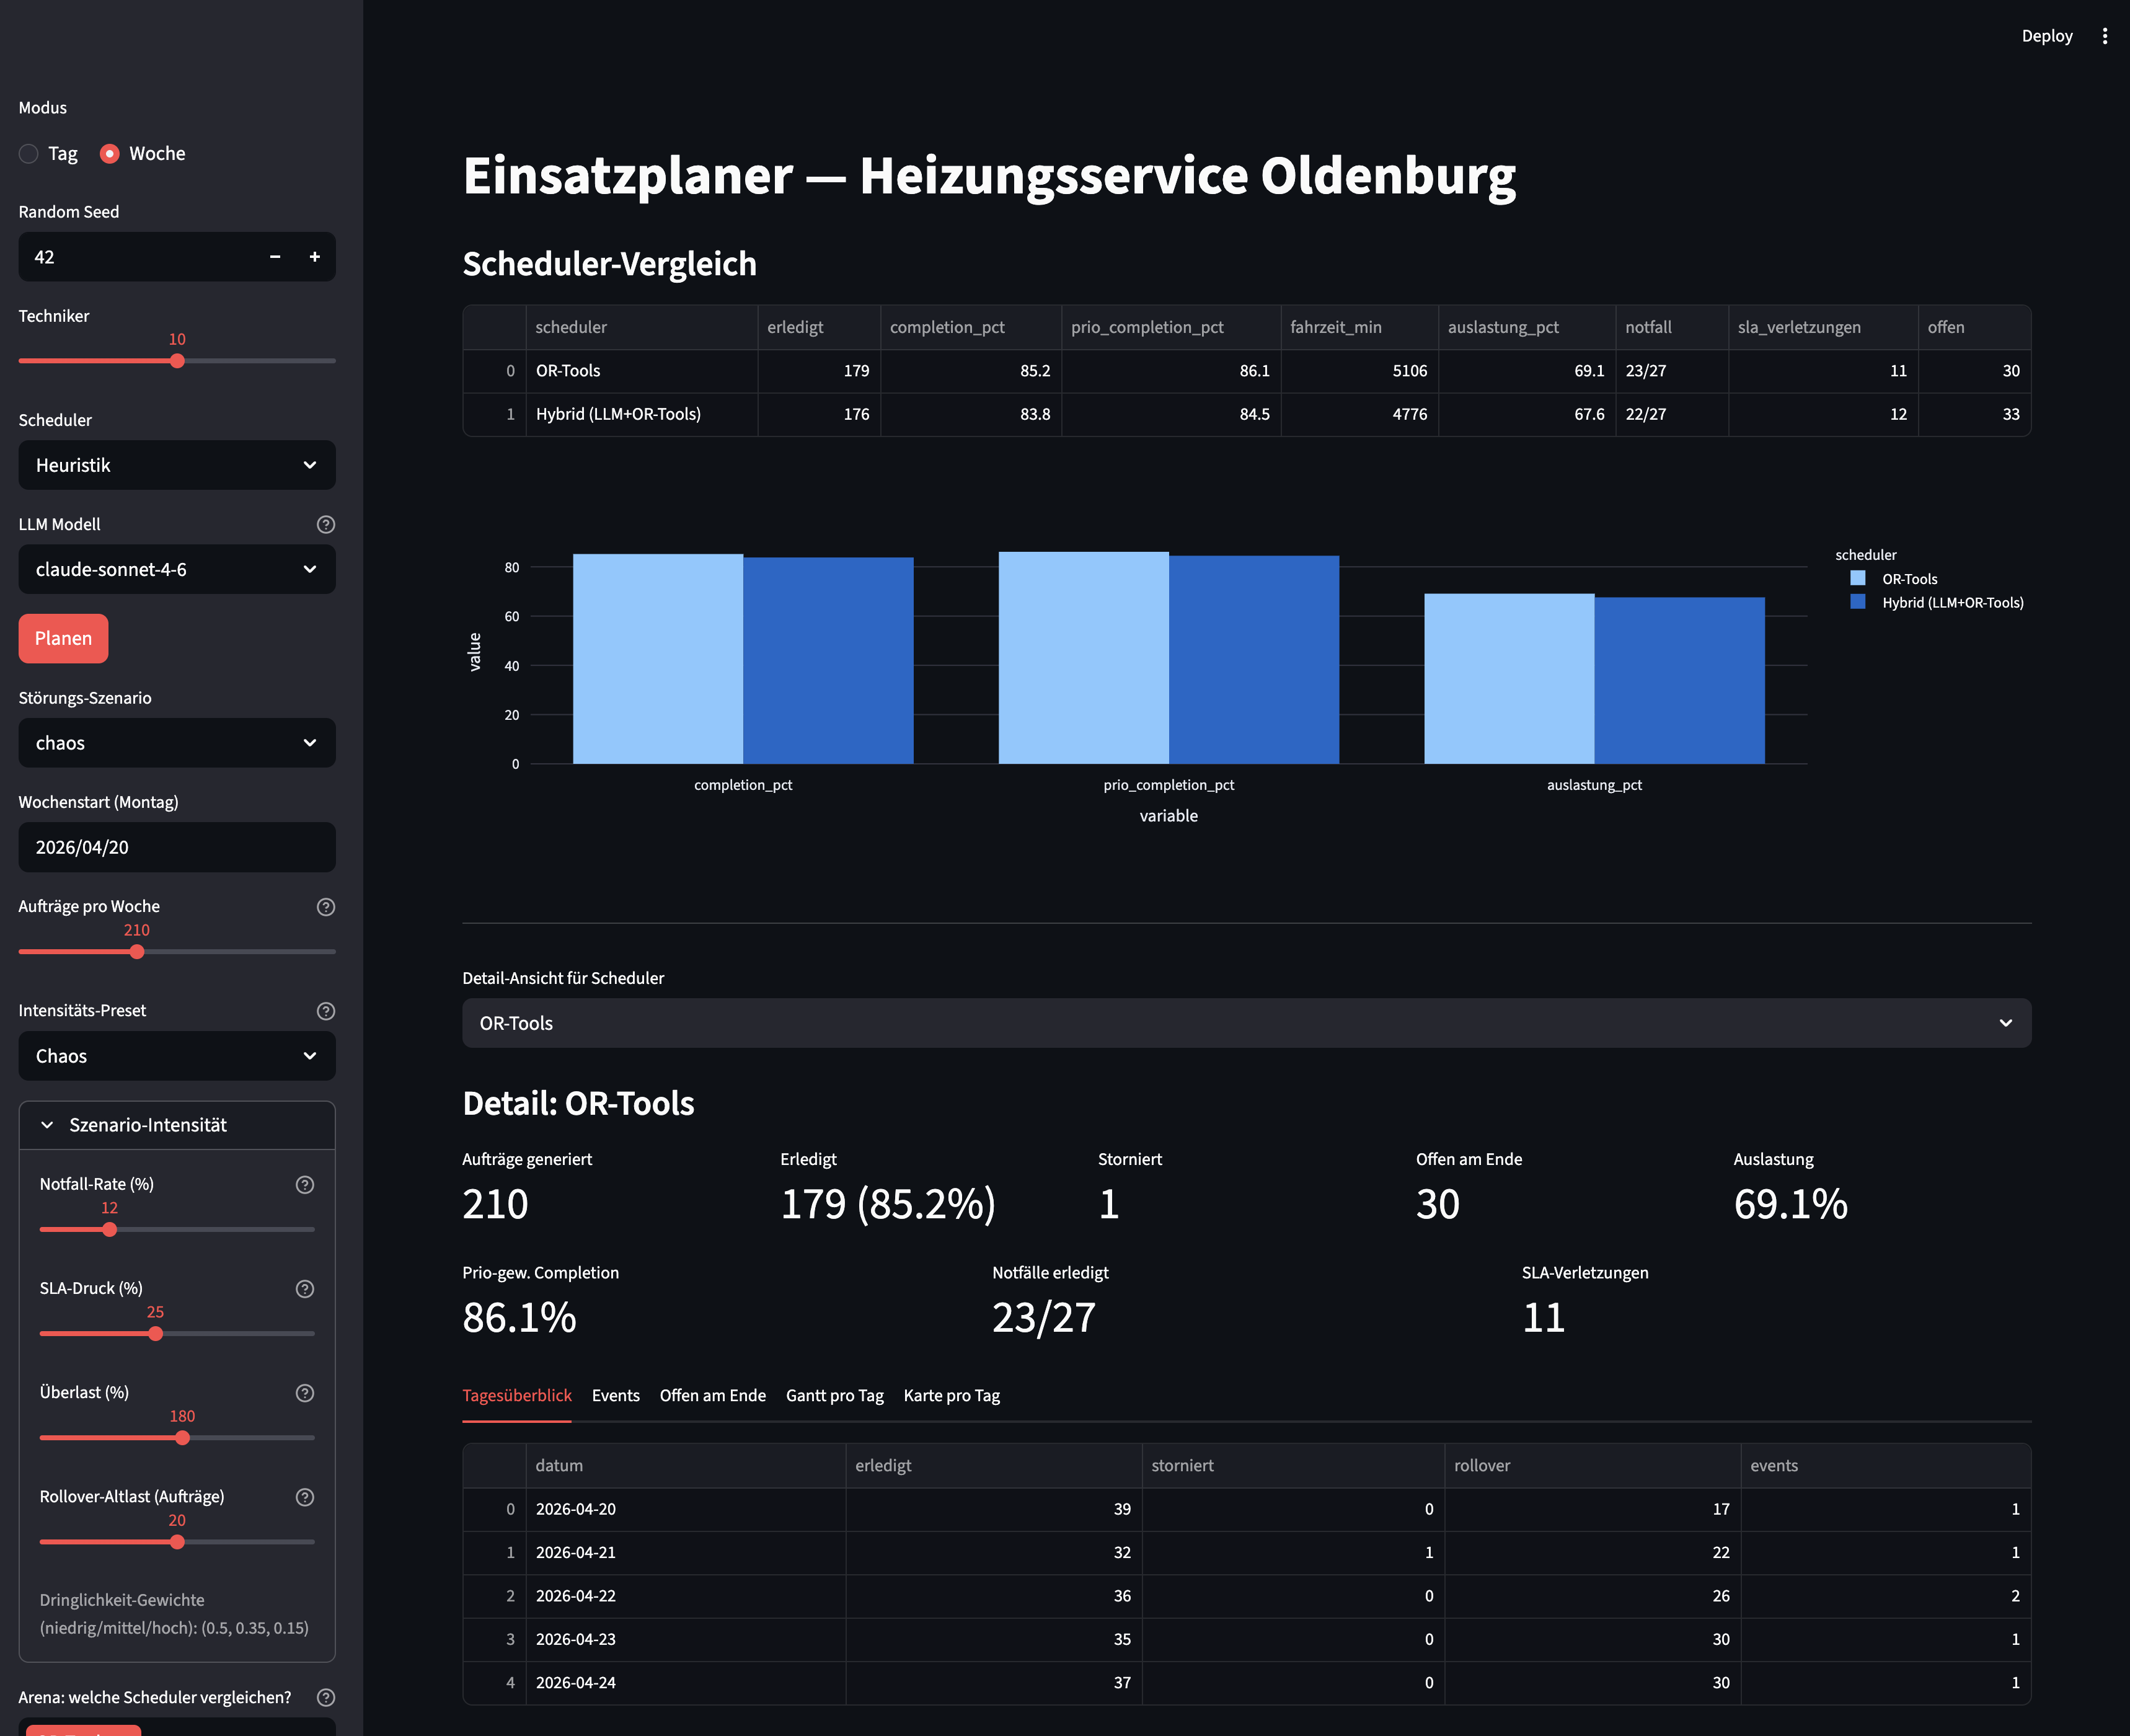Click the Rollover-Altlast help icon
2130x1736 pixels.
pyautogui.click(x=305, y=1497)
